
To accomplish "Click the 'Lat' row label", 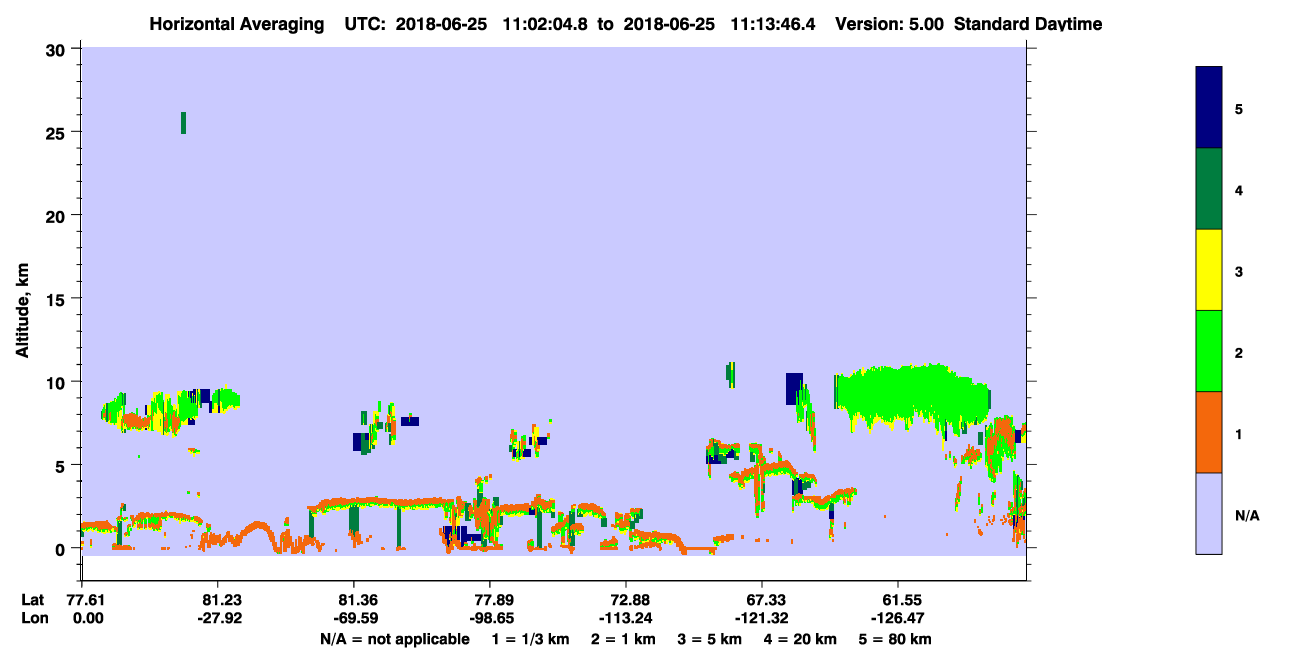I will [33, 599].
